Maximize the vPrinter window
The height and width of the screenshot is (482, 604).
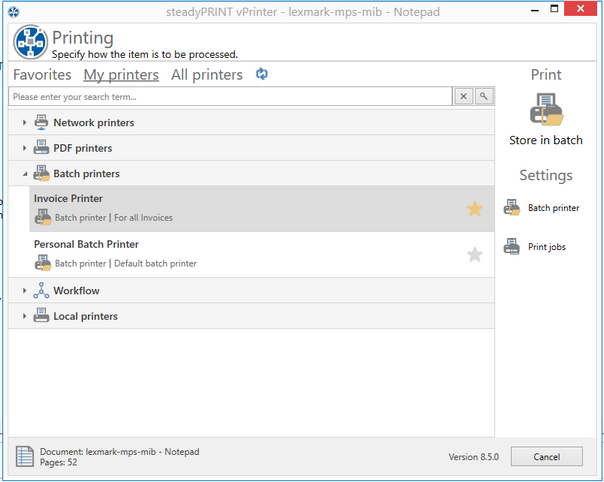click(554, 9)
